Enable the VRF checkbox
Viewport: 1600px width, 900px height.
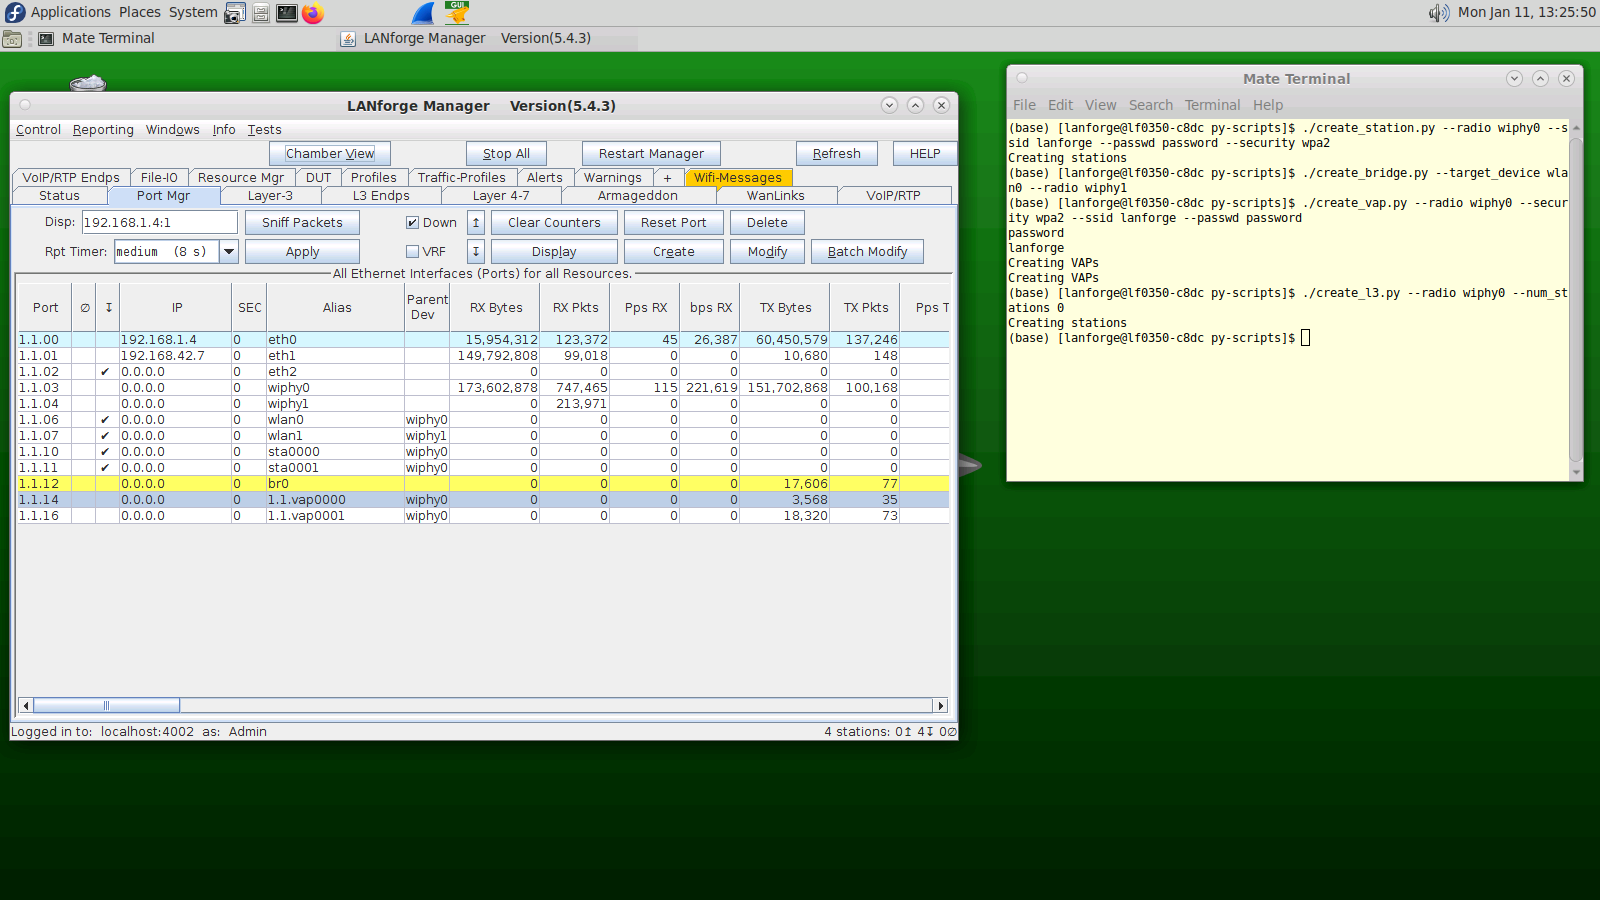point(412,252)
